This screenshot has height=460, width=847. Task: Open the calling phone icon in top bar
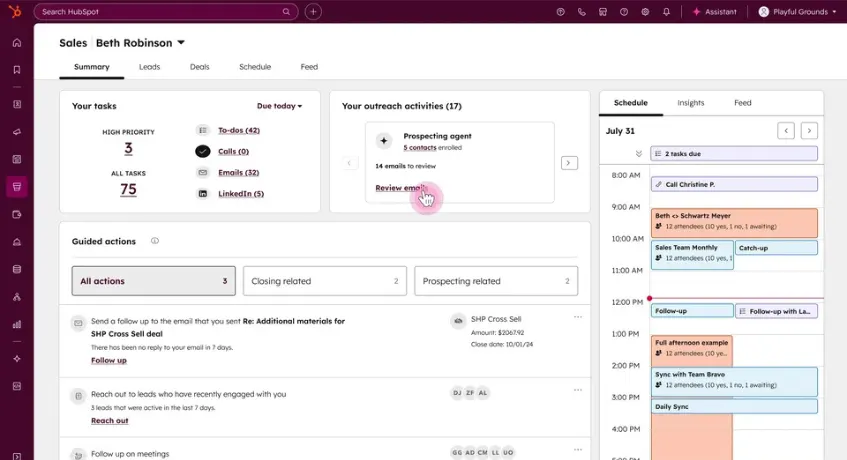[582, 12]
